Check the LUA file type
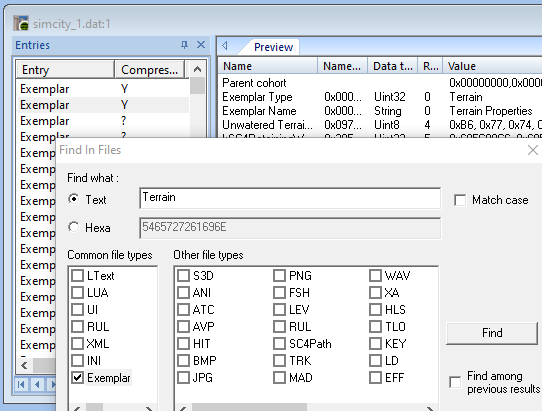This screenshot has width=542, height=411. tap(77, 292)
